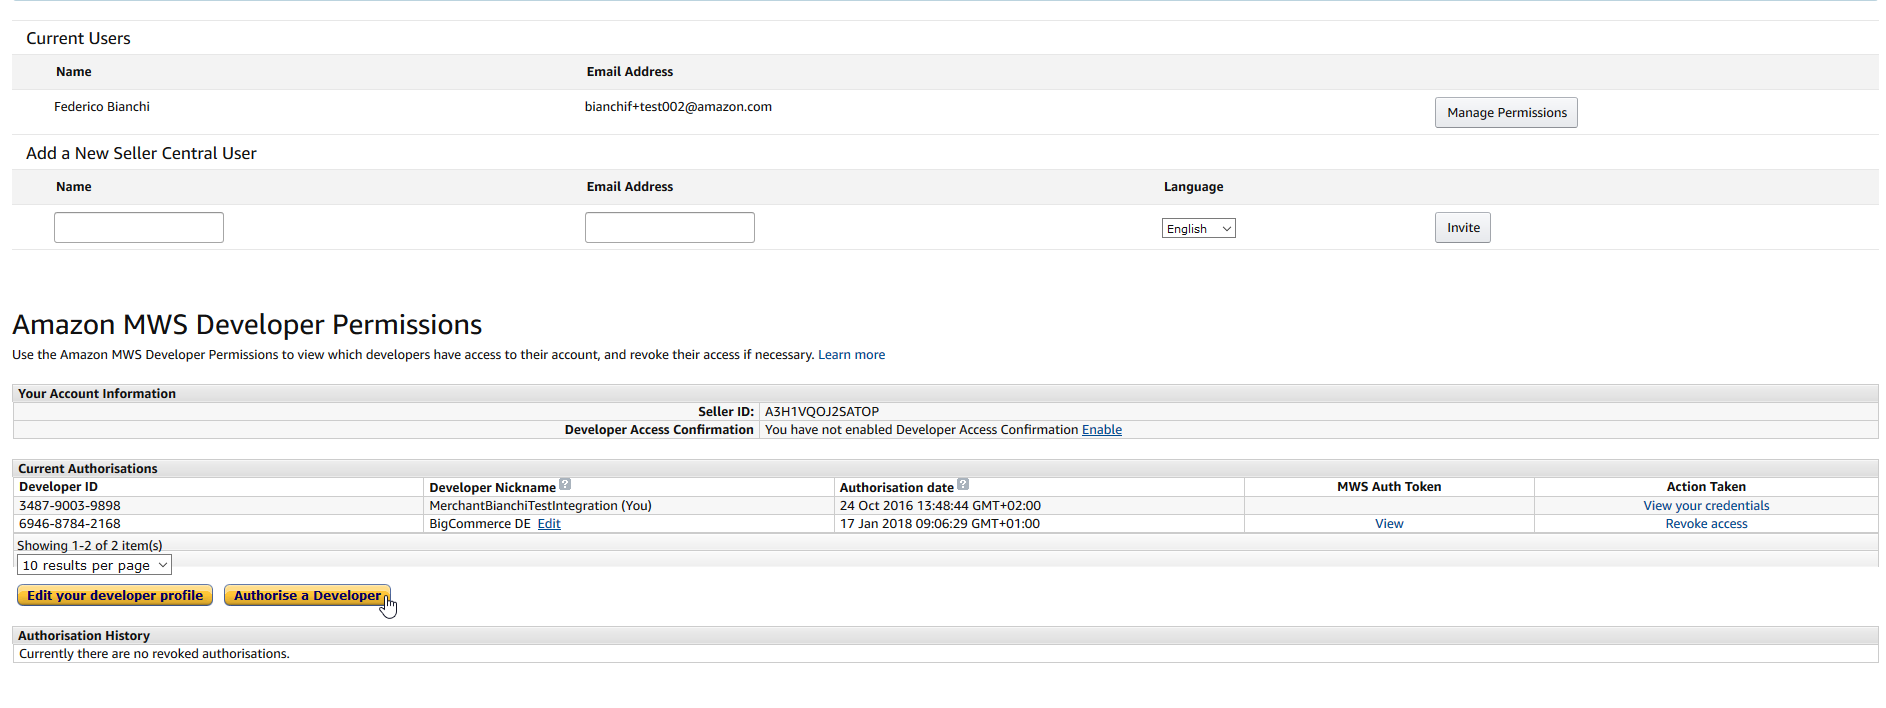
Task: Click date 24 Oct 2016 13:48:44 GMT+02:00
Action: (940, 506)
